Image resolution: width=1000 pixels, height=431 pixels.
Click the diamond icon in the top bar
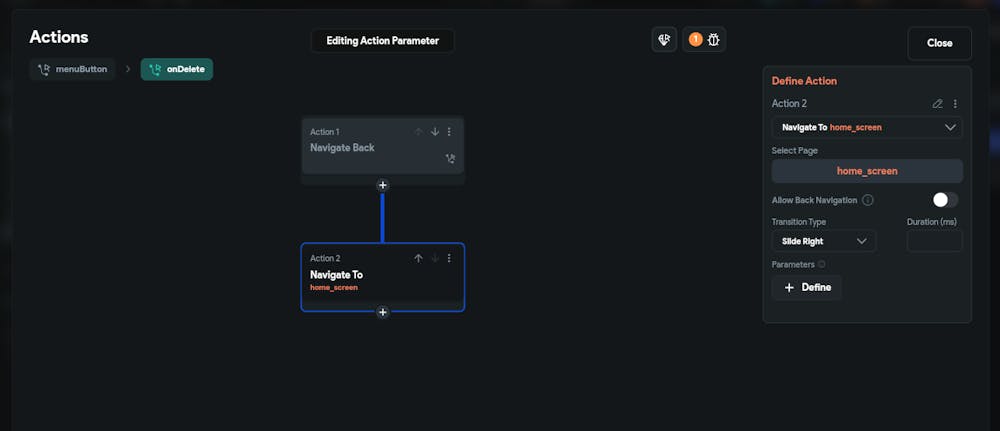click(665, 40)
